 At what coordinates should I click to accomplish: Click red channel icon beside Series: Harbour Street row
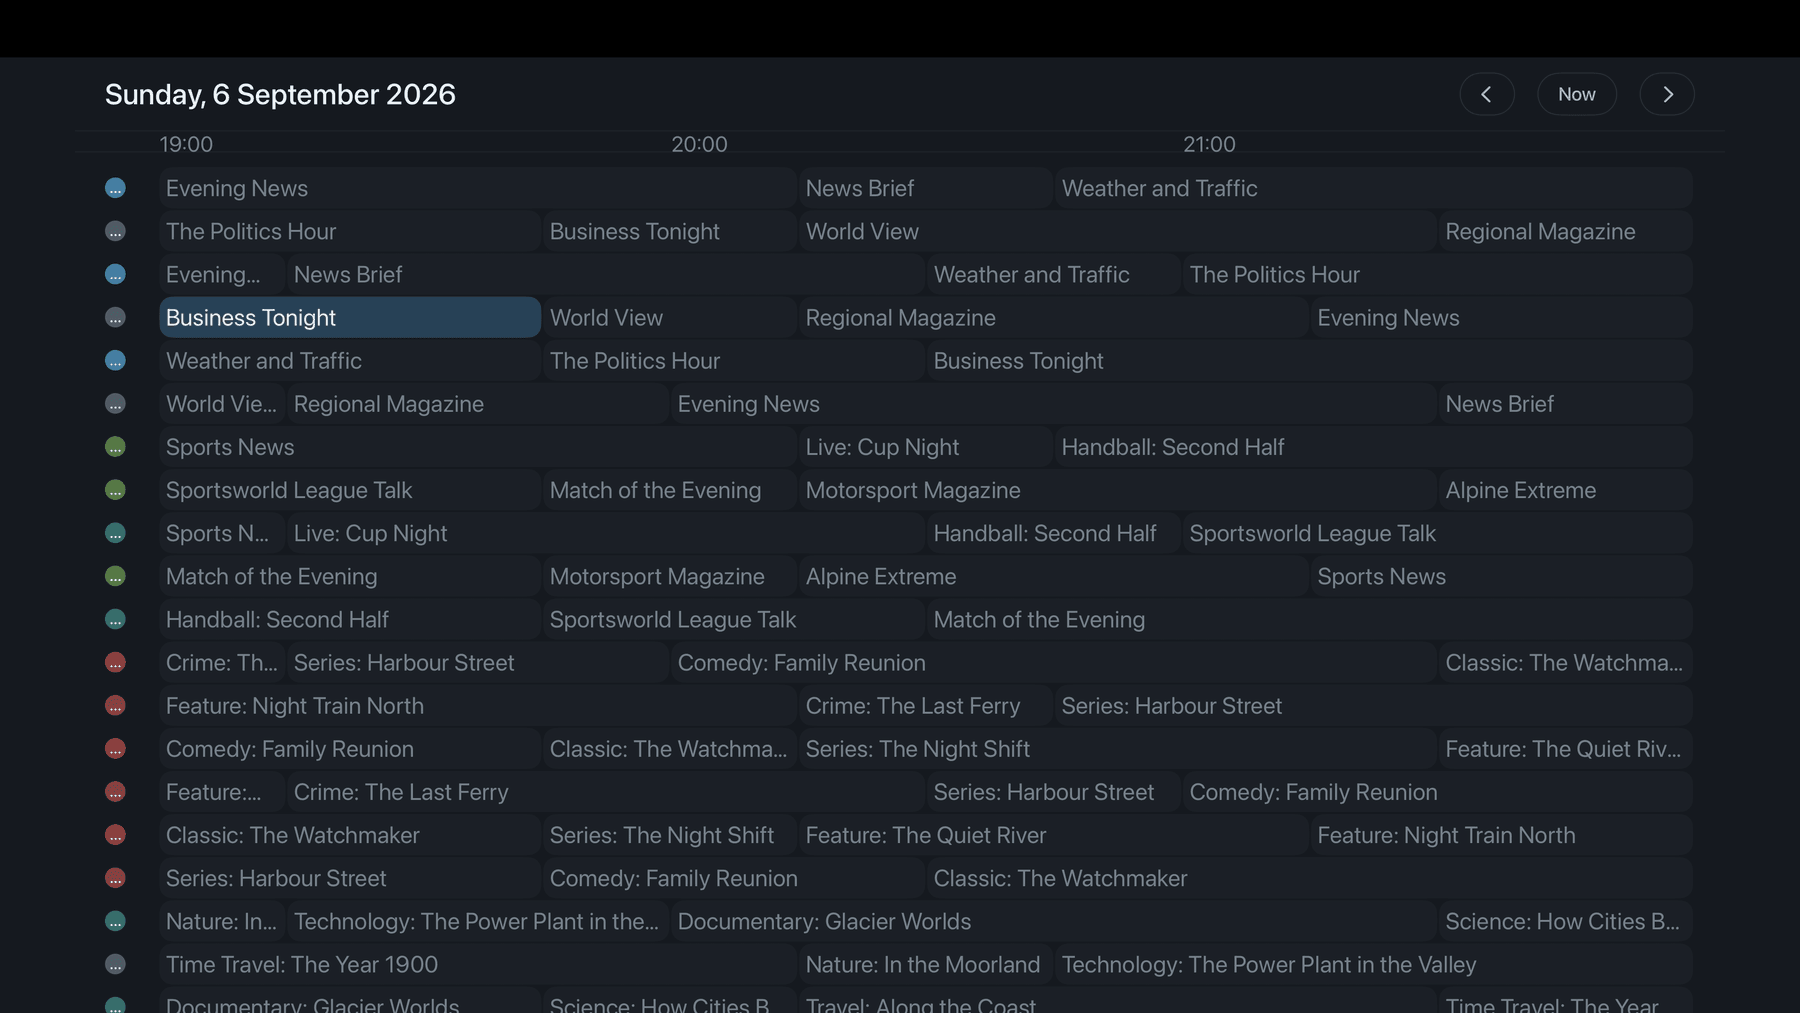coord(115,878)
